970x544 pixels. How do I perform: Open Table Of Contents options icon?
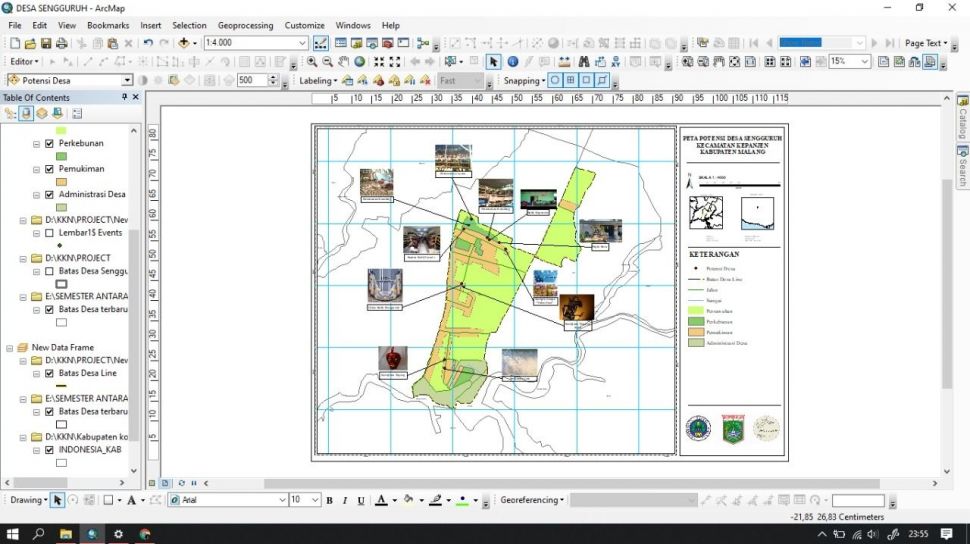pyautogui.click(x=77, y=114)
